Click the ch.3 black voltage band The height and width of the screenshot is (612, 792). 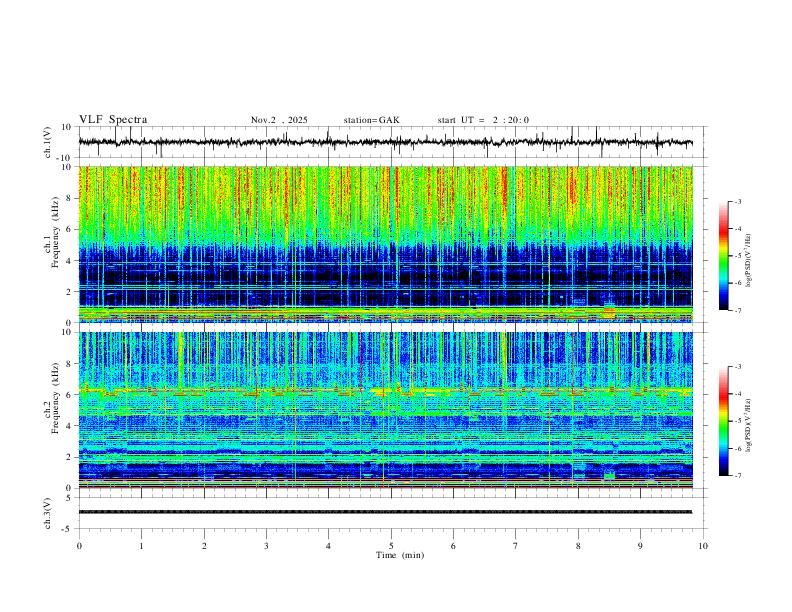pos(385,512)
